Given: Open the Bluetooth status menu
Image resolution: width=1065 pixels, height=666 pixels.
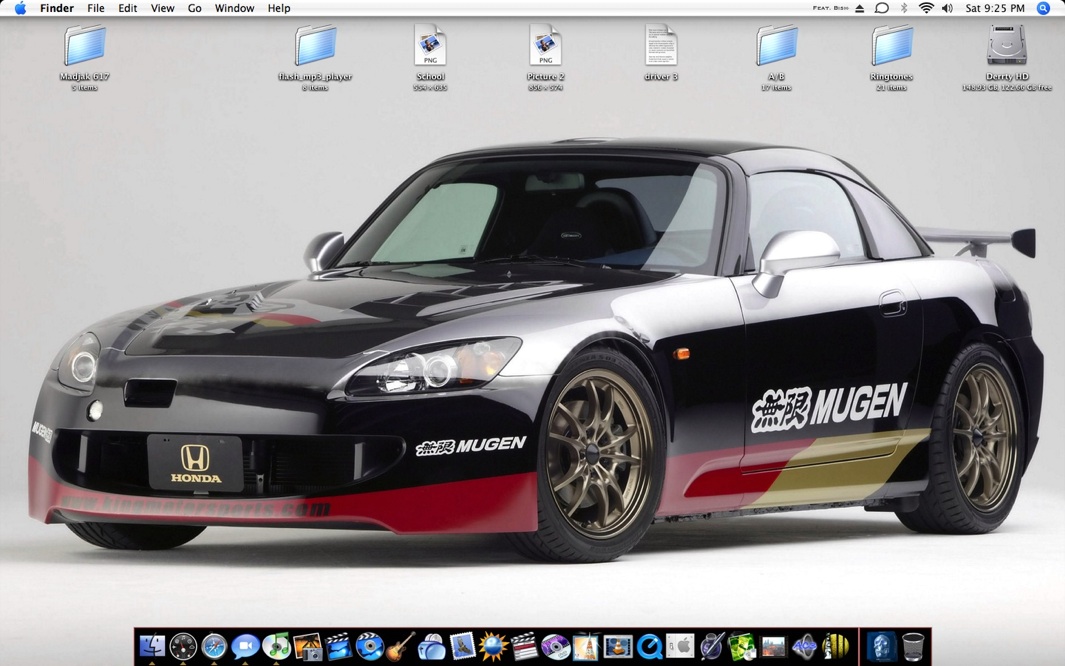Looking at the screenshot, I should click(904, 8).
